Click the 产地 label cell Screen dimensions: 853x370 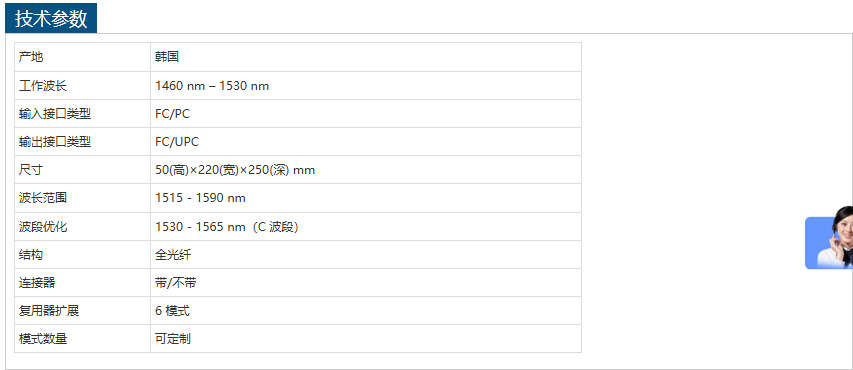(x=83, y=57)
